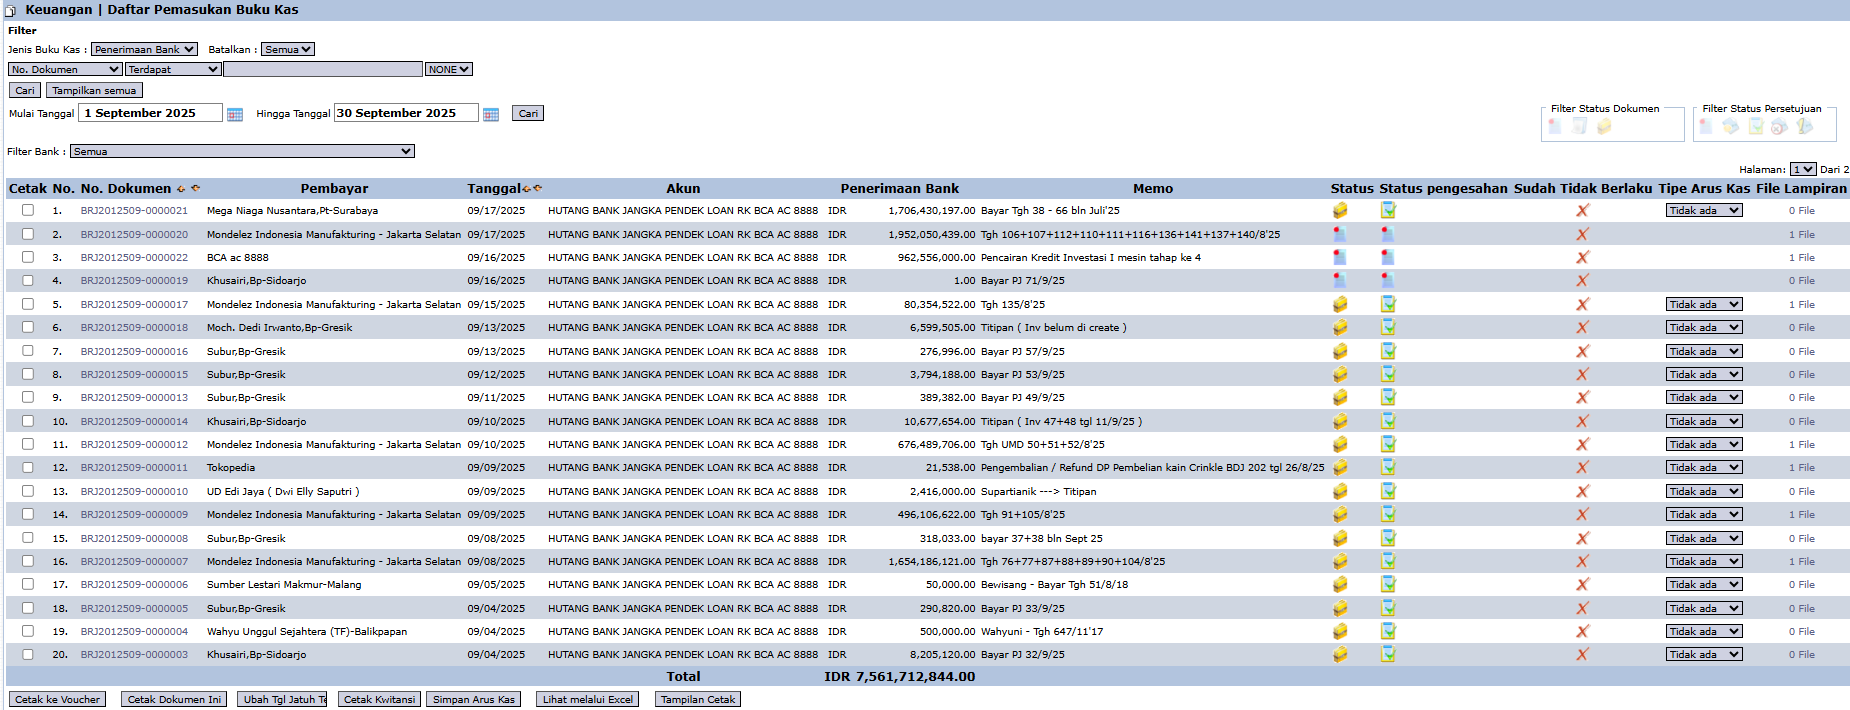Open Jenis Buku Kas dropdown Penerimaan Bank
The width and height of the screenshot is (1850, 710).
point(144,49)
